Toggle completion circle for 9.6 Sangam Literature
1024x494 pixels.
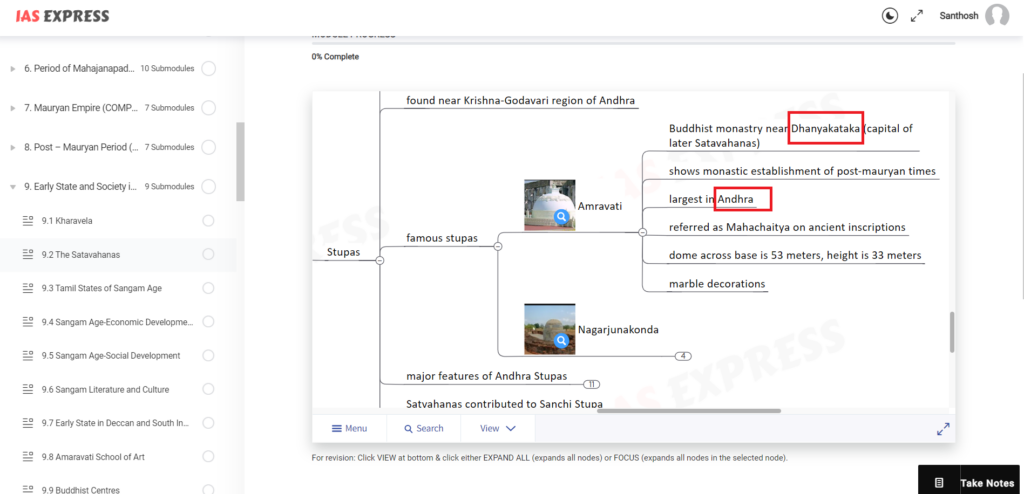pyautogui.click(x=208, y=389)
